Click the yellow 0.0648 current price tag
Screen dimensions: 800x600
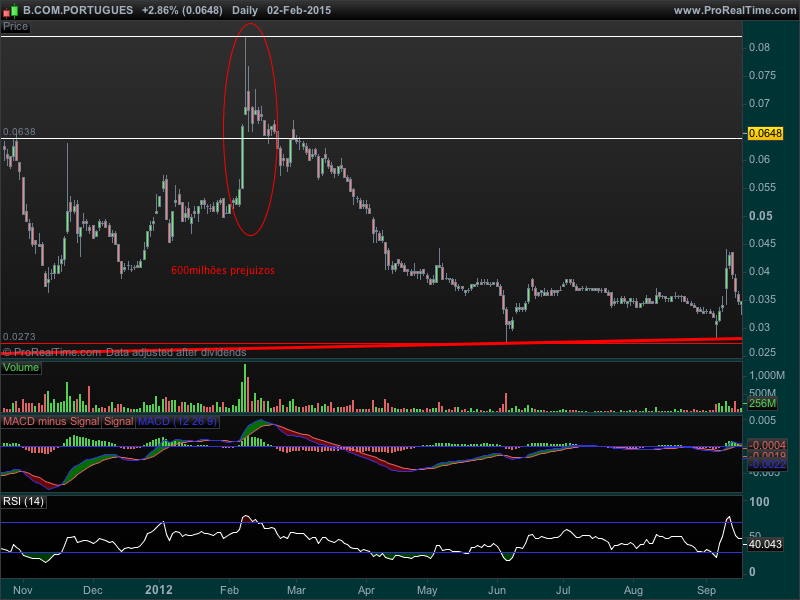click(765, 133)
